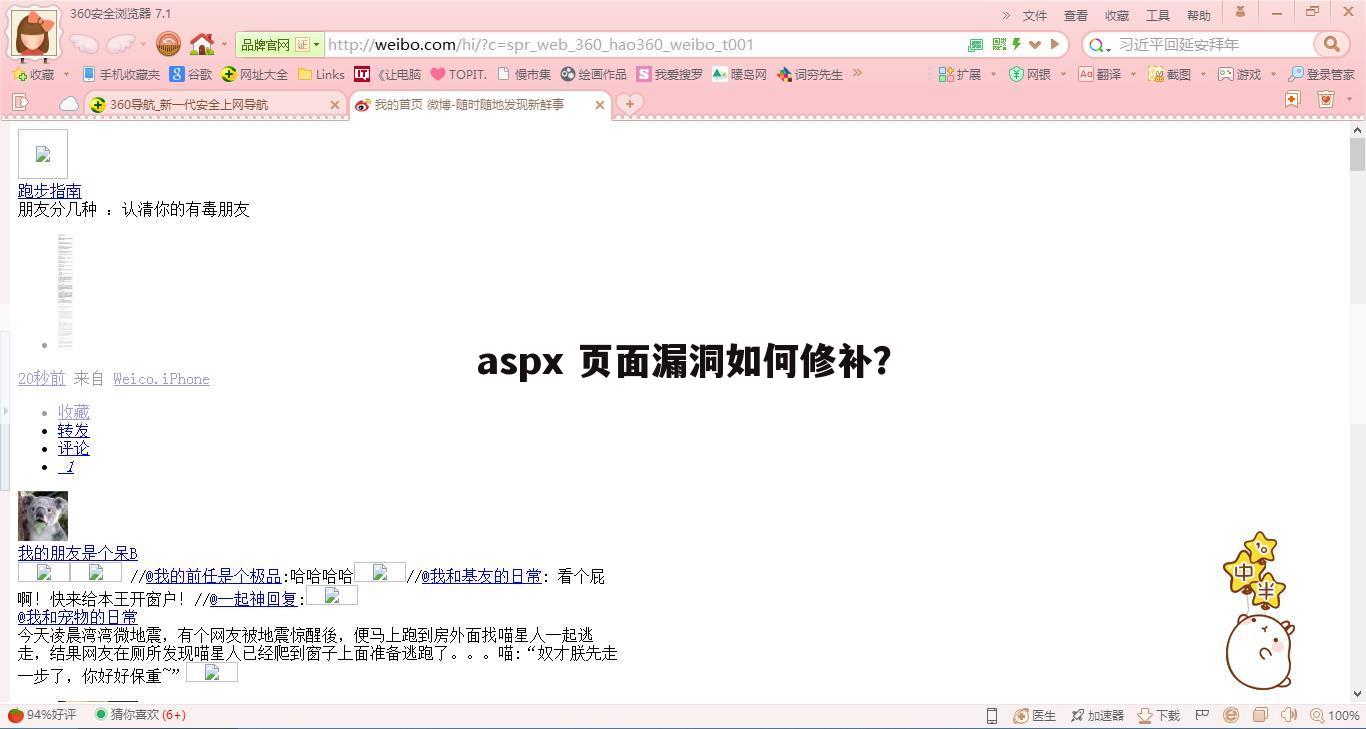The width and height of the screenshot is (1366, 729).
Task: Open the 跑步指南 link on the page
Action: [x=50, y=190]
